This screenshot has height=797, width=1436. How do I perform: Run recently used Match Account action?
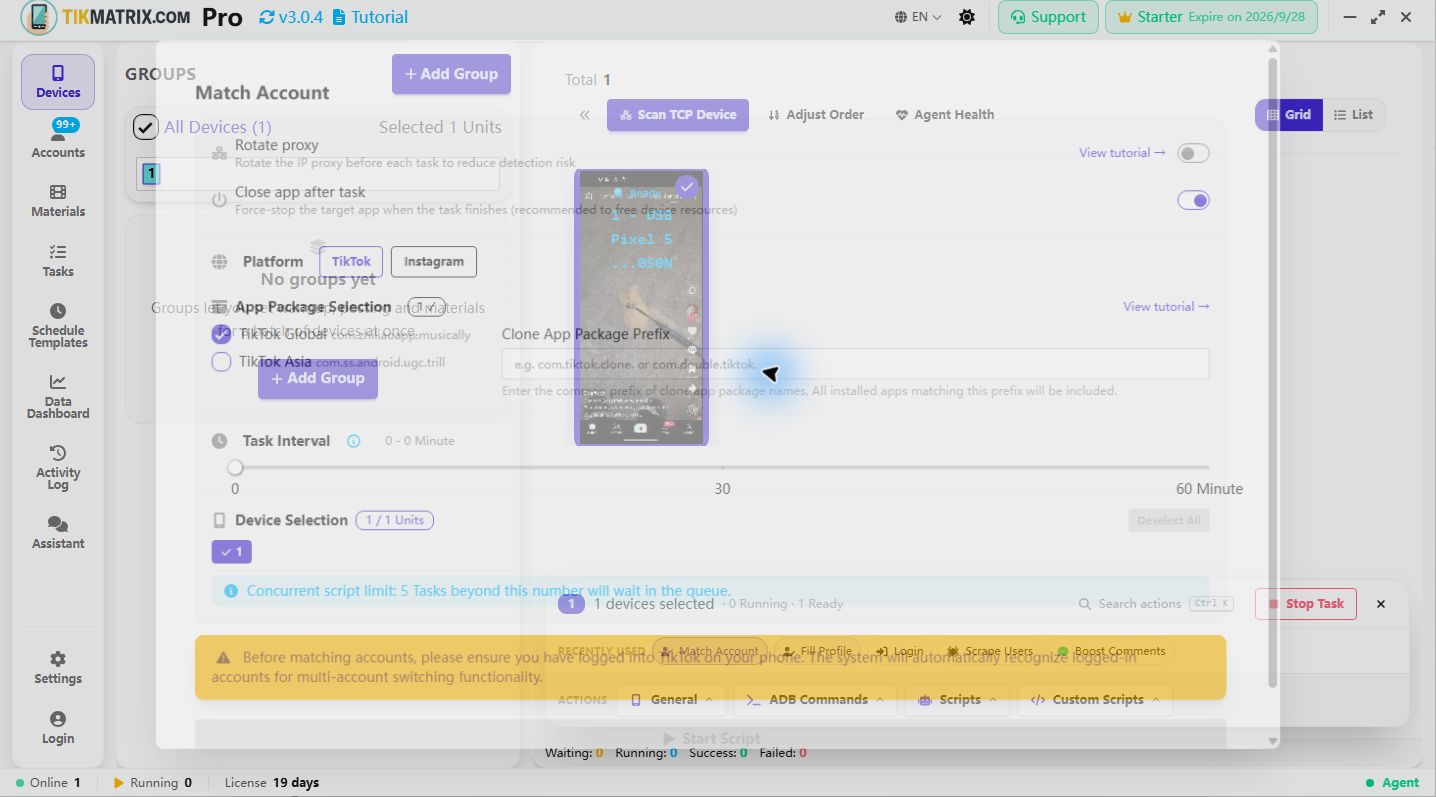coord(710,651)
